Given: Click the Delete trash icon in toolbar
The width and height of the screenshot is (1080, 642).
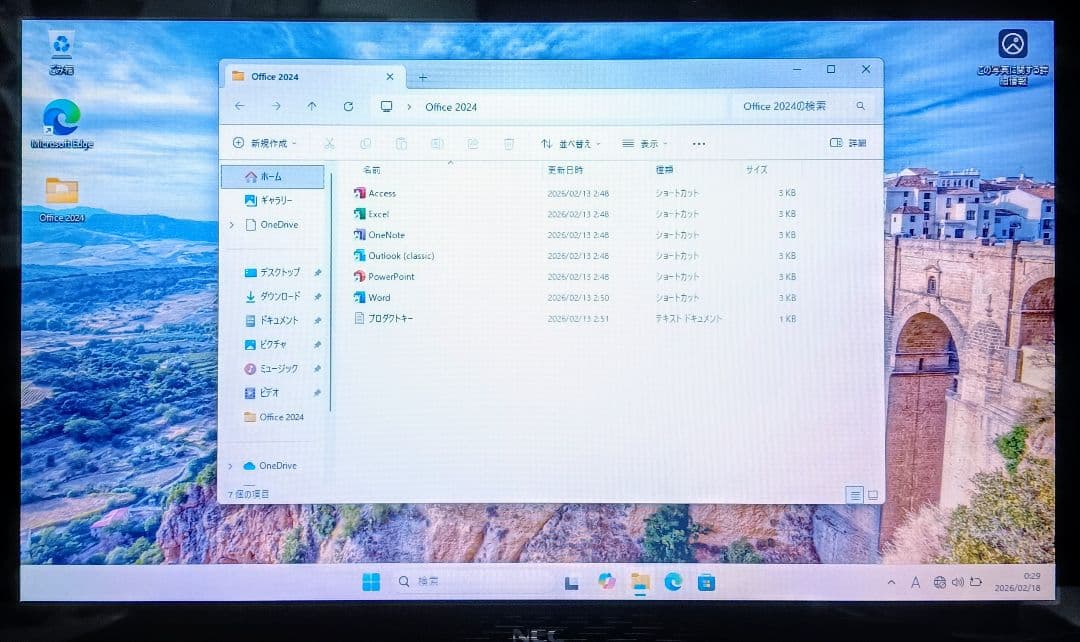Looking at the screenshot, I should (509, 143).
